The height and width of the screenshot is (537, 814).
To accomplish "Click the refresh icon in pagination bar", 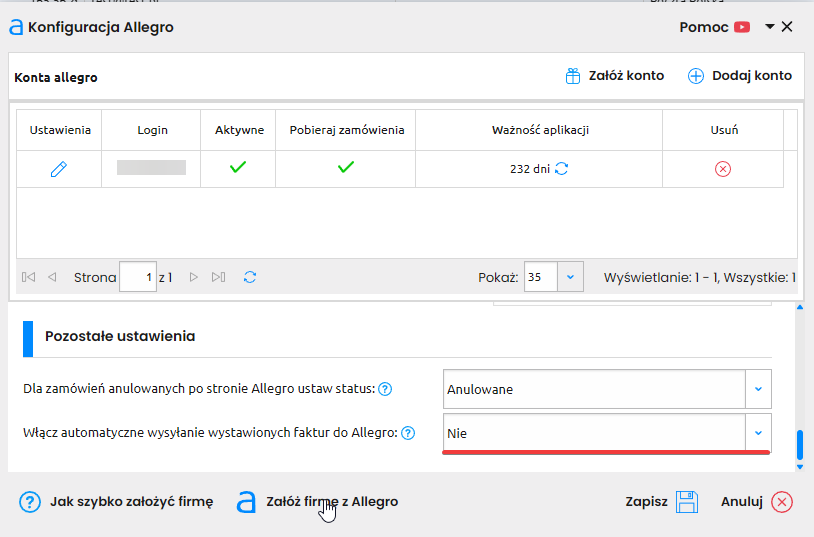I will 250,277.
